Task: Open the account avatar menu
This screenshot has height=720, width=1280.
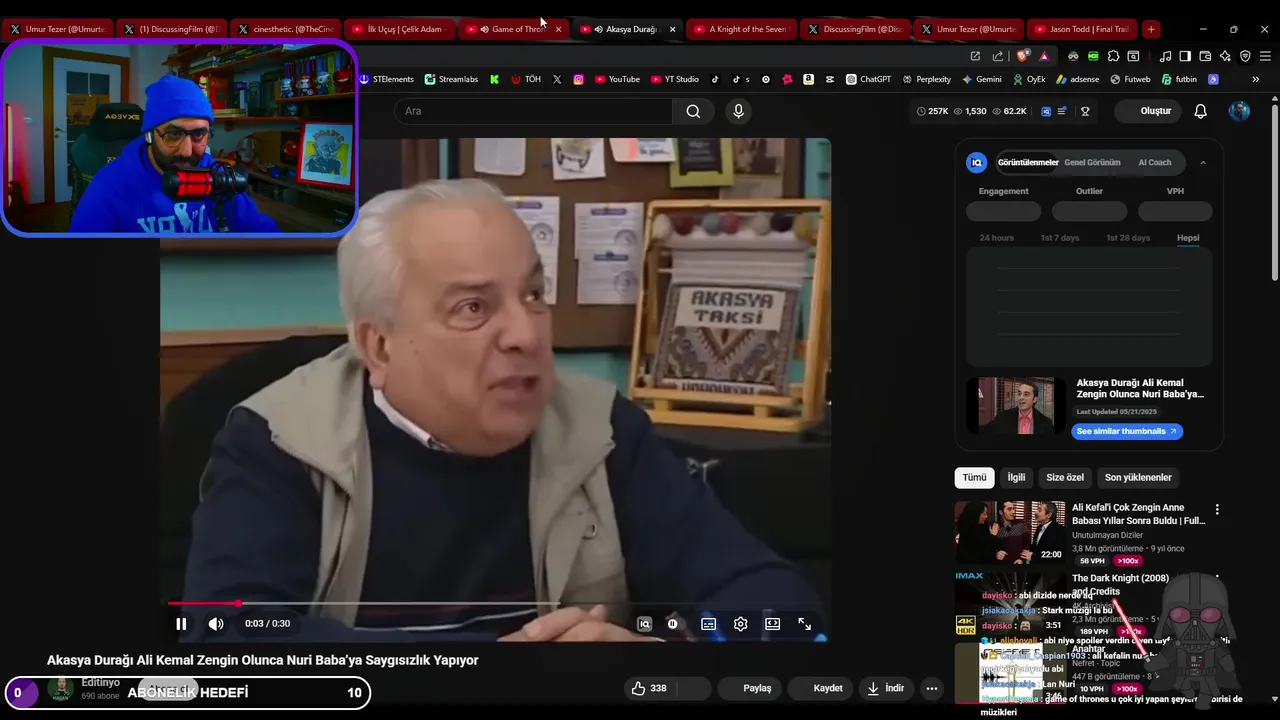Action: [x=1239, y=111]
